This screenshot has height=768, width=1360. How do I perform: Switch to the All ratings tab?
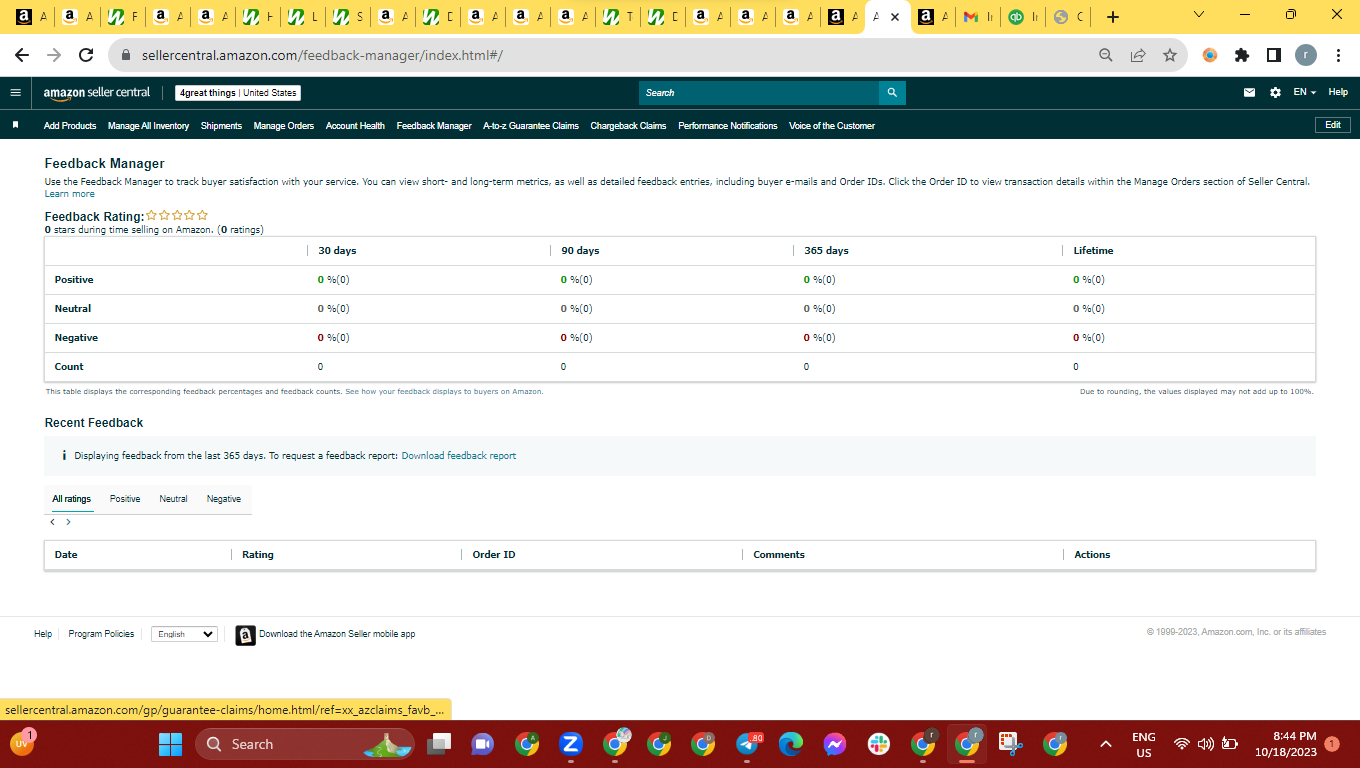(x=72, y=499)
